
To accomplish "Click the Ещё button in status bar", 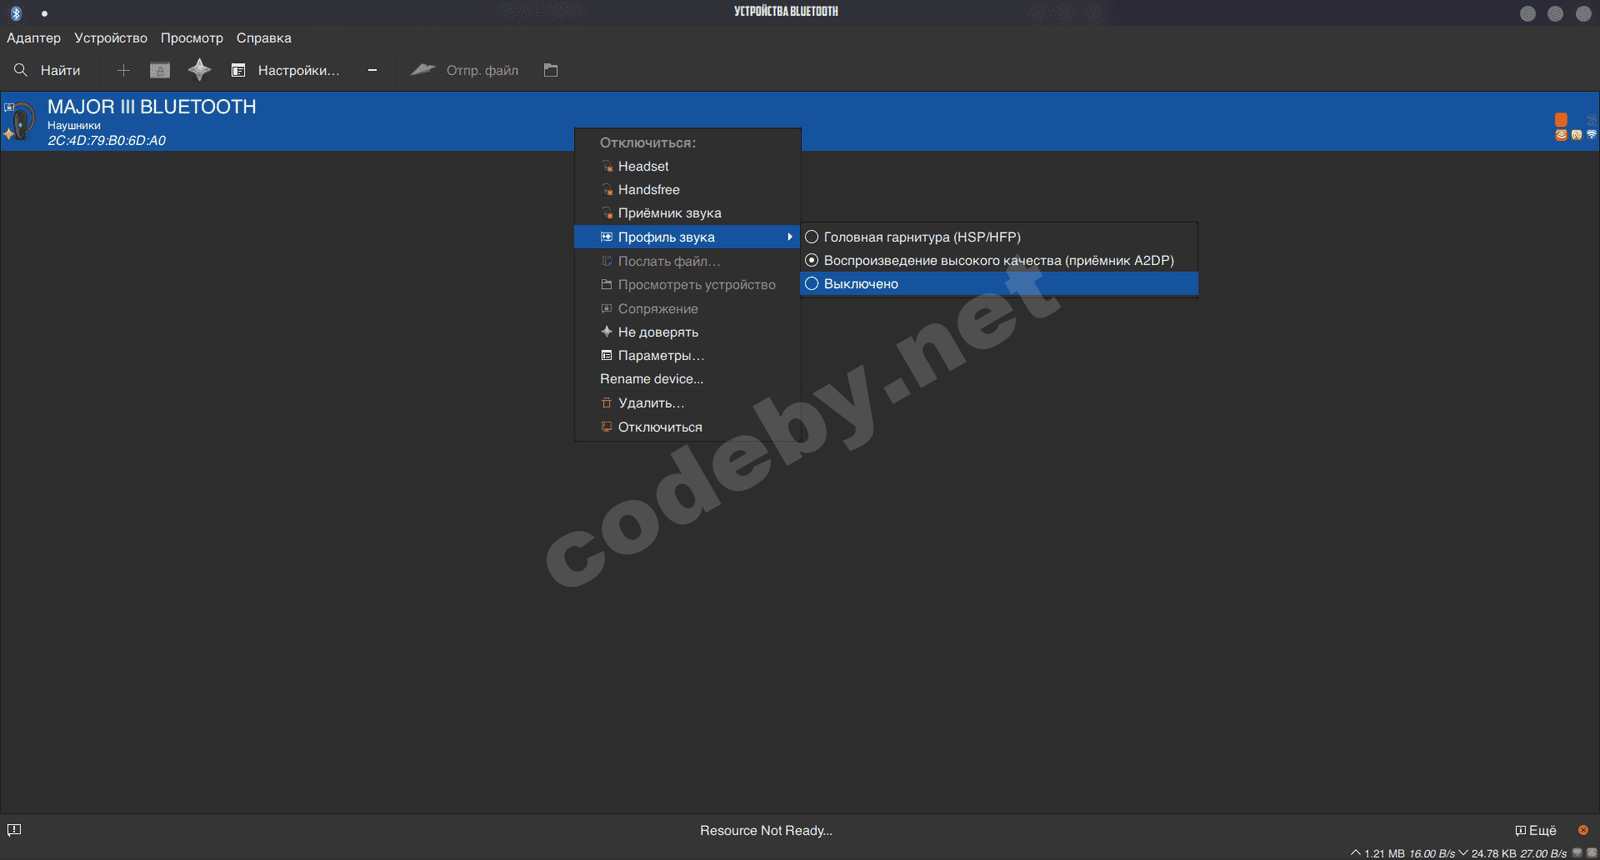I will coord(1536,830).
